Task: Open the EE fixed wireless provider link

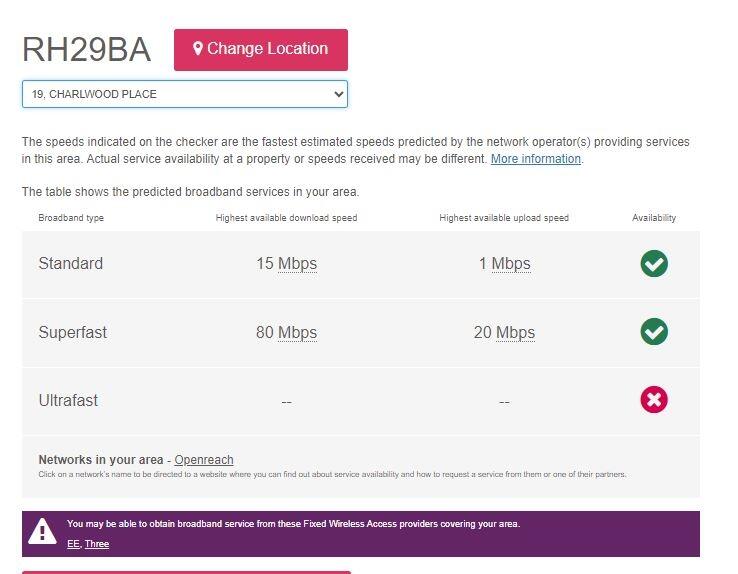Action: tap(73, 544)
